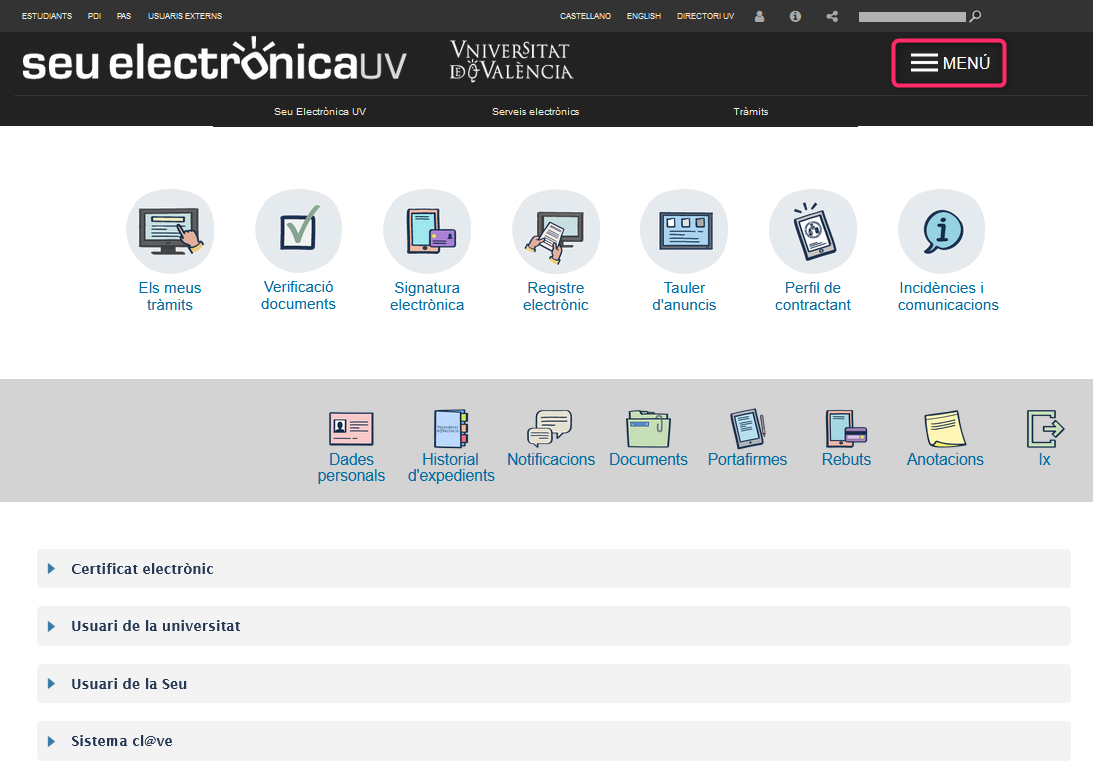This screenshot has width=1093, height=784.
Task: Select the ESTUDIANTS top menu item
Action: tap(47, 16)
